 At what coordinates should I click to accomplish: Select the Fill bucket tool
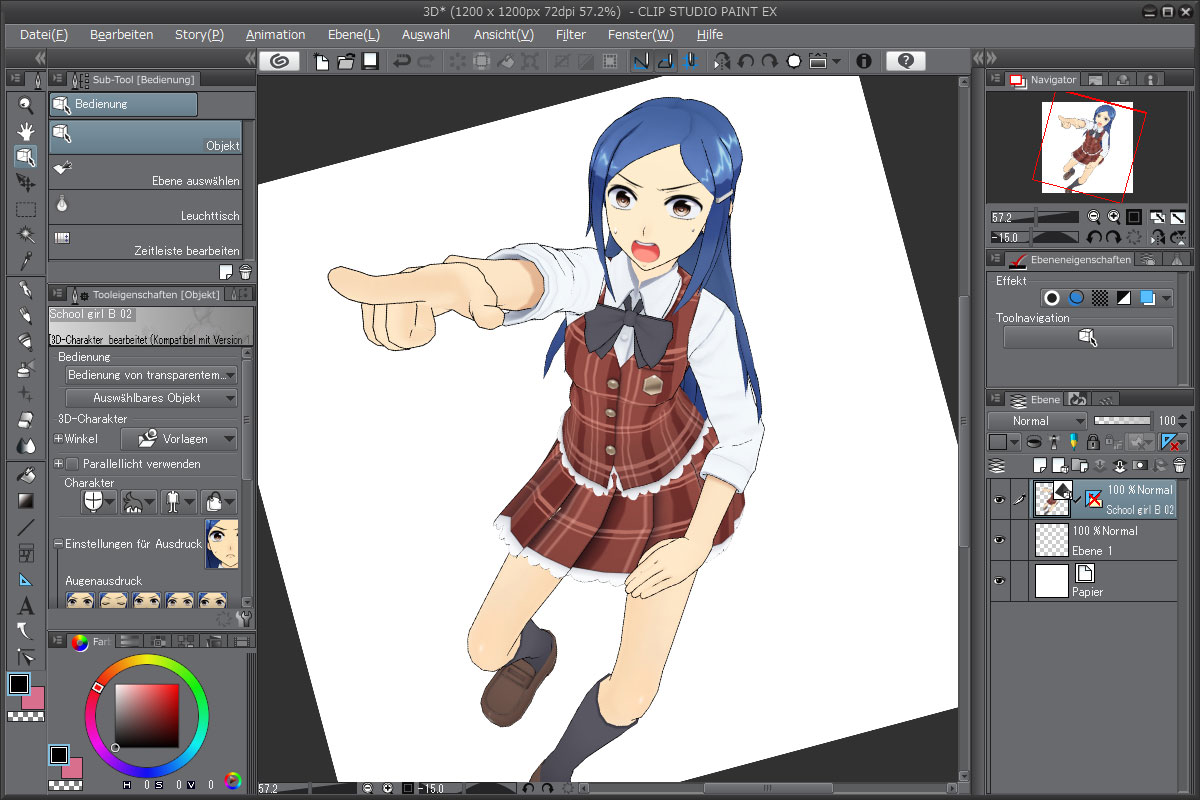click(26, 475)
